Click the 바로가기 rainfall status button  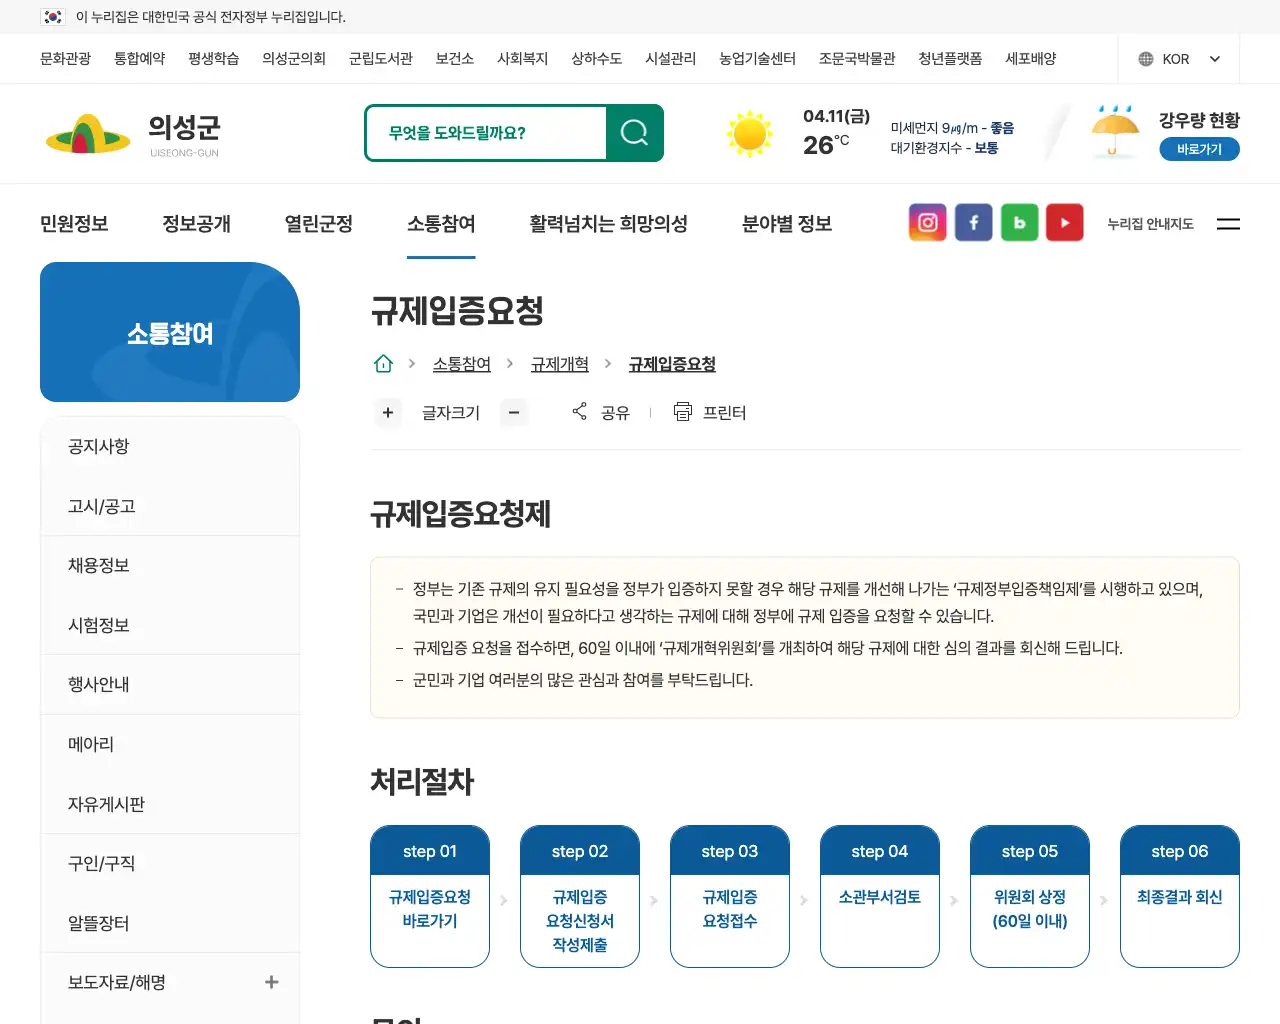pos(1198,148)
